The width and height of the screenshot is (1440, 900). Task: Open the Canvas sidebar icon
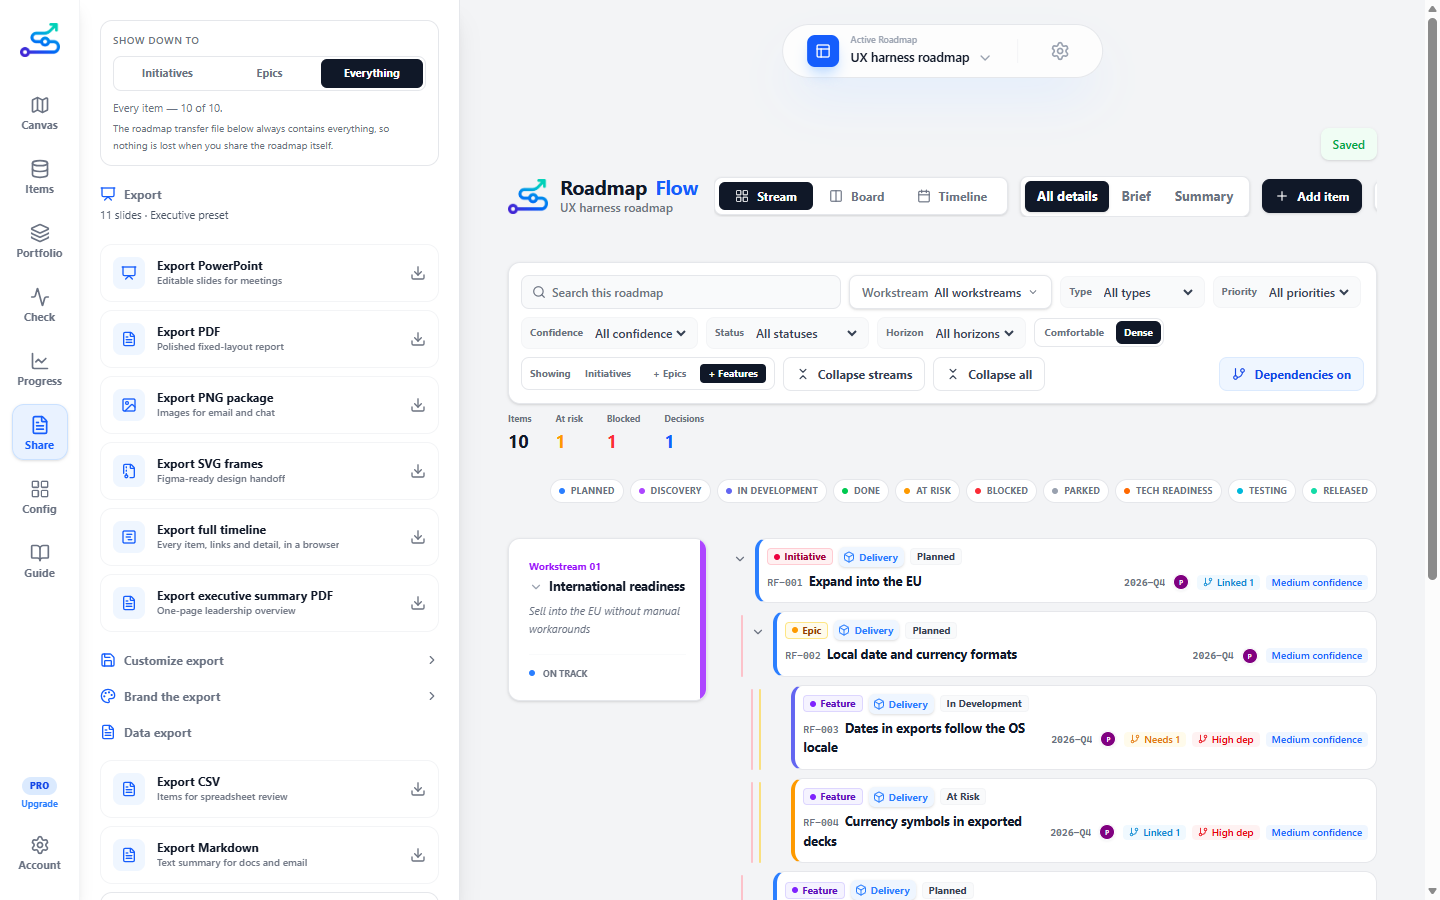(x=39, y=113)
